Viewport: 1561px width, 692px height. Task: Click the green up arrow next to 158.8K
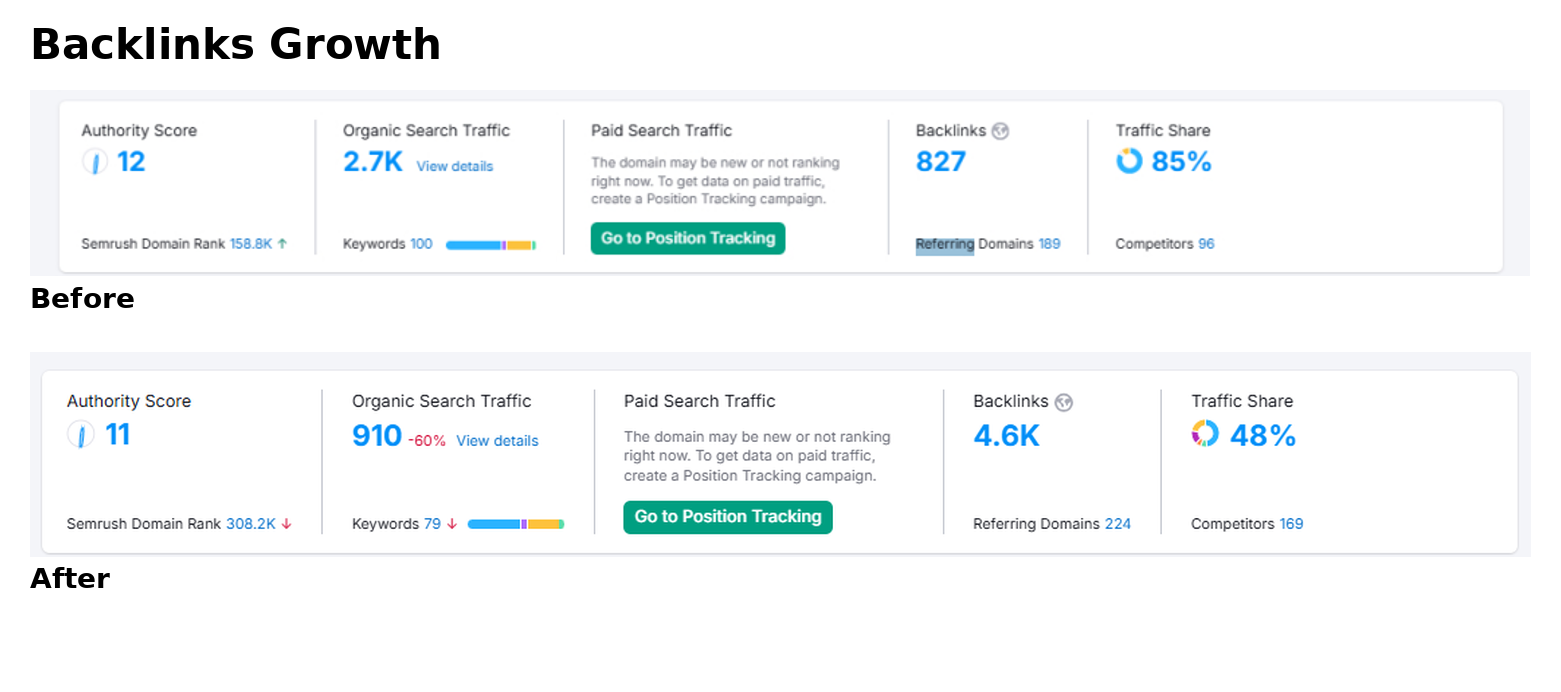(x=283, y=243)
